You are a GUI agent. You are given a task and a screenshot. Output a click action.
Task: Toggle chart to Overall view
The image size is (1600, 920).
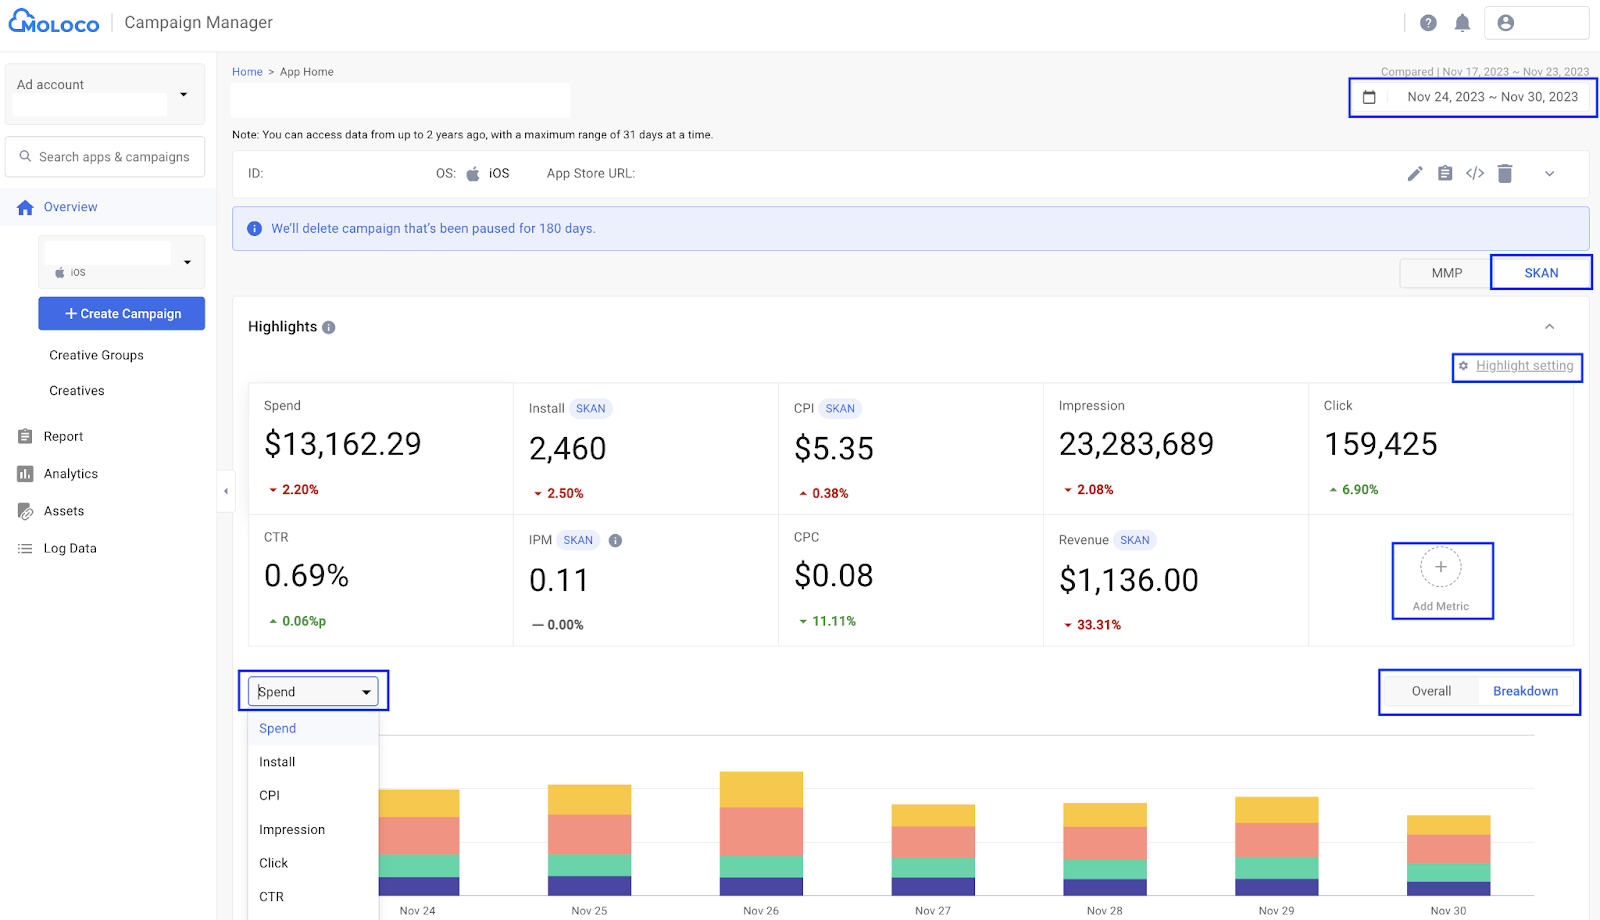tap(1431, 691)
